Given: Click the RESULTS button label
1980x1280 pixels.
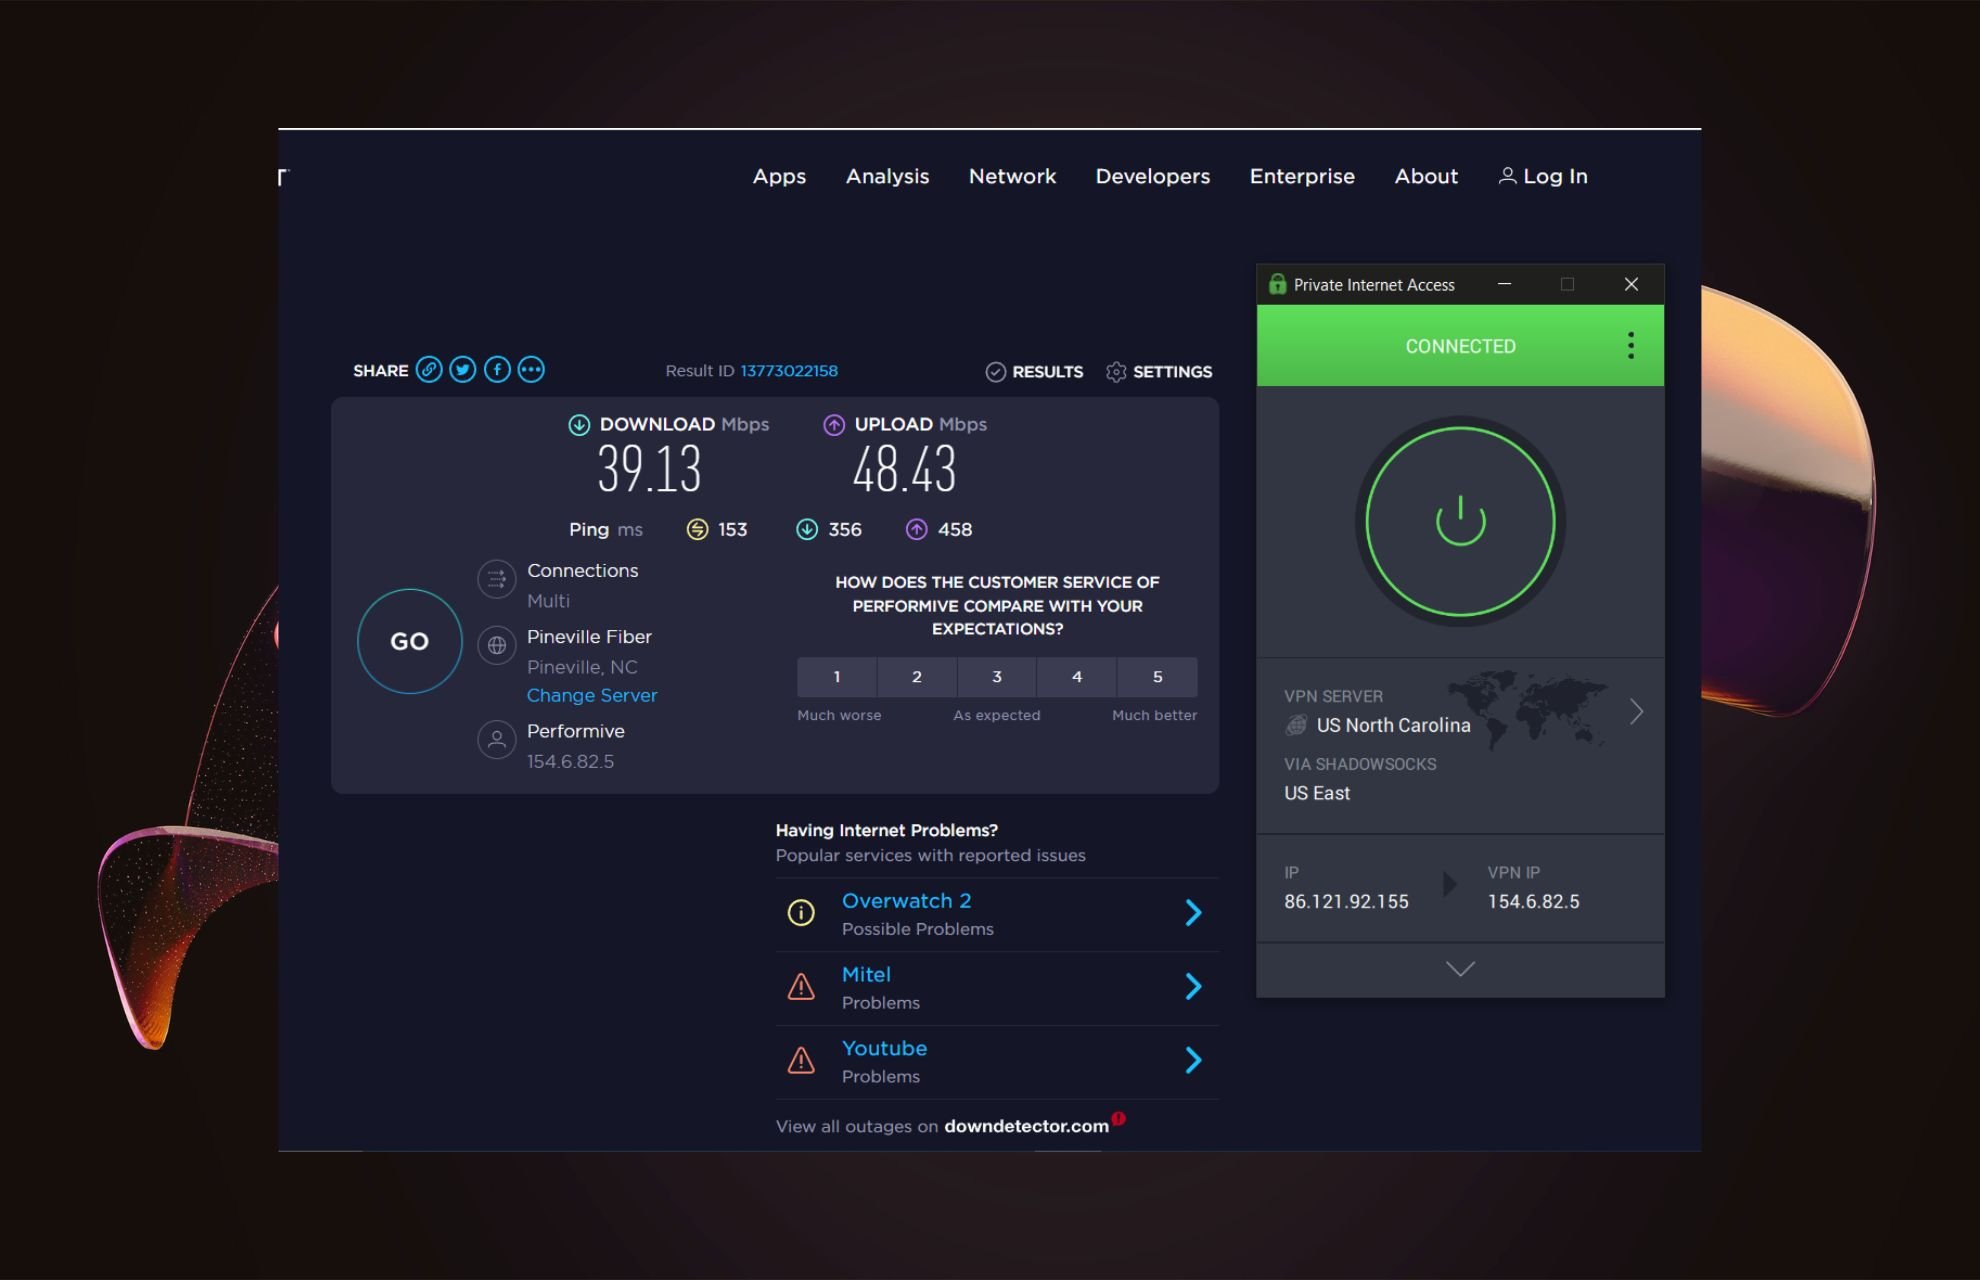Looking at the screenshot, I should 1047,372.
